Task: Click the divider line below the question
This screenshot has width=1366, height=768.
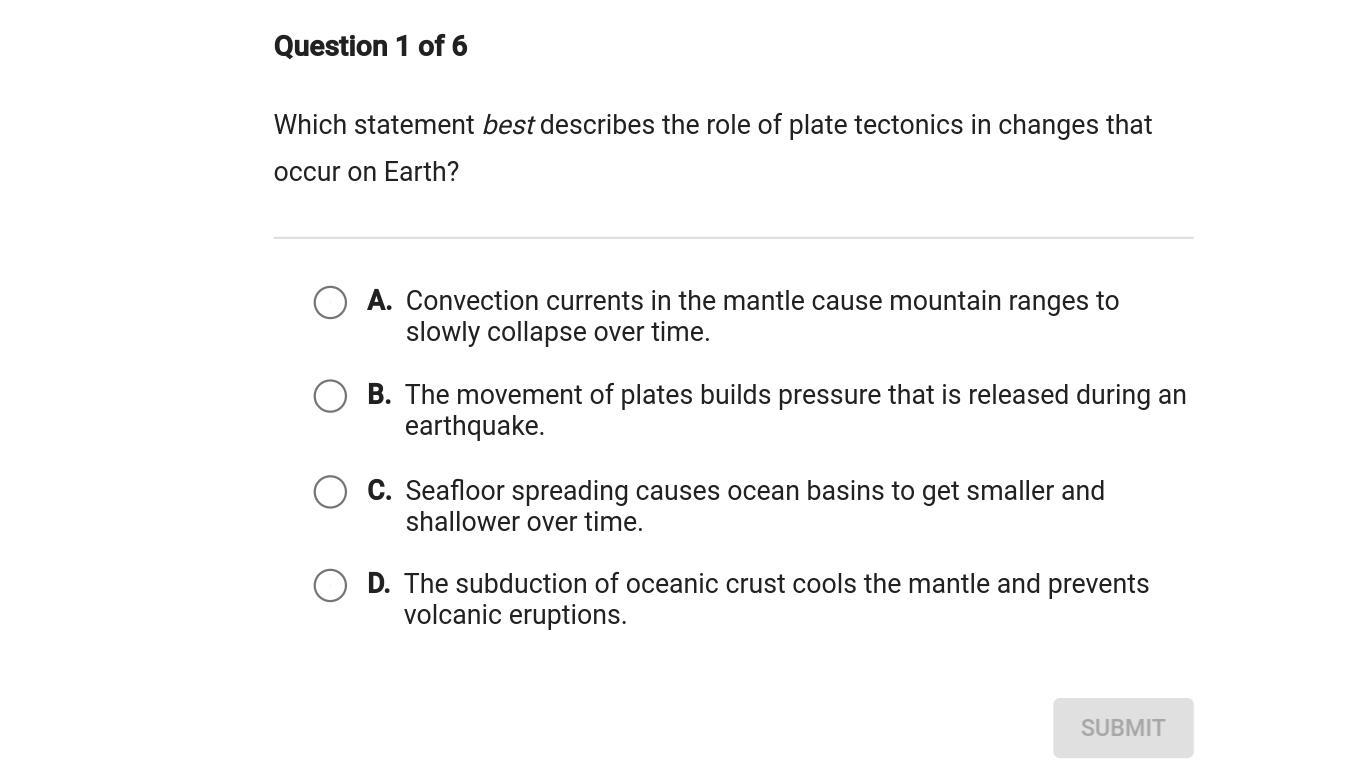Action: pos(733,238)
